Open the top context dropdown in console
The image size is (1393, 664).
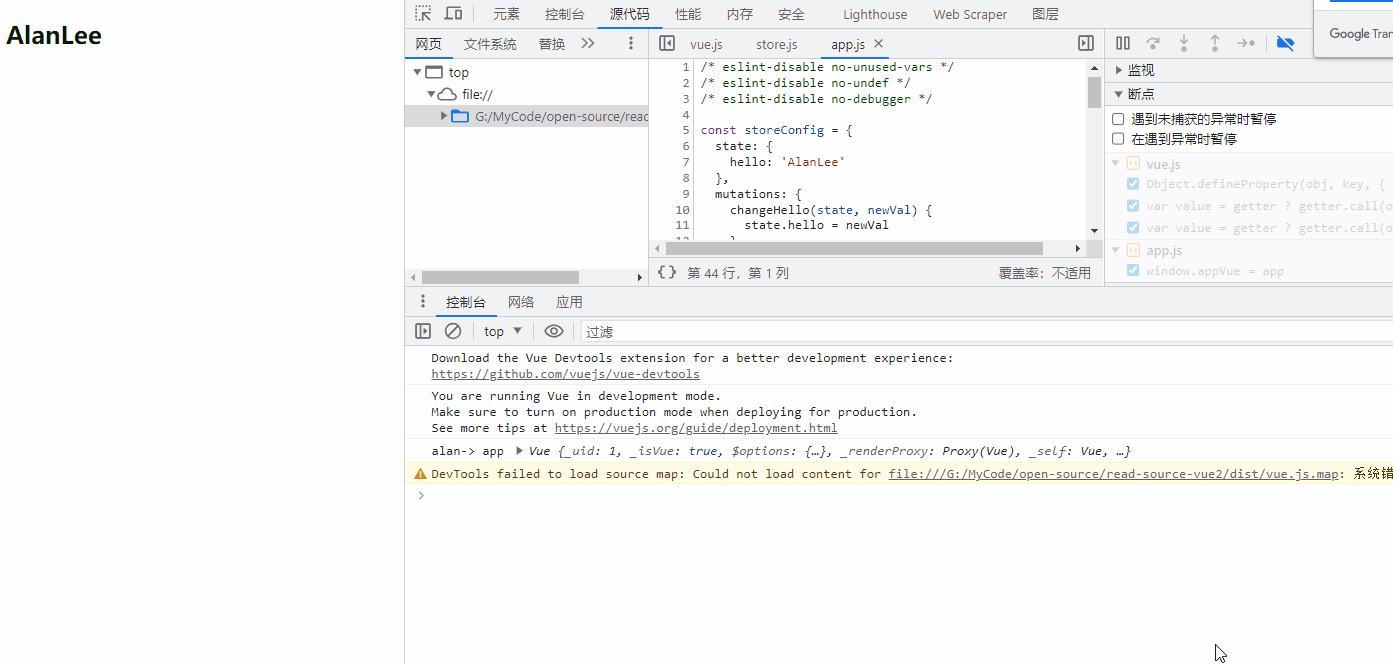pyautogui.click(x=503, y=331)
